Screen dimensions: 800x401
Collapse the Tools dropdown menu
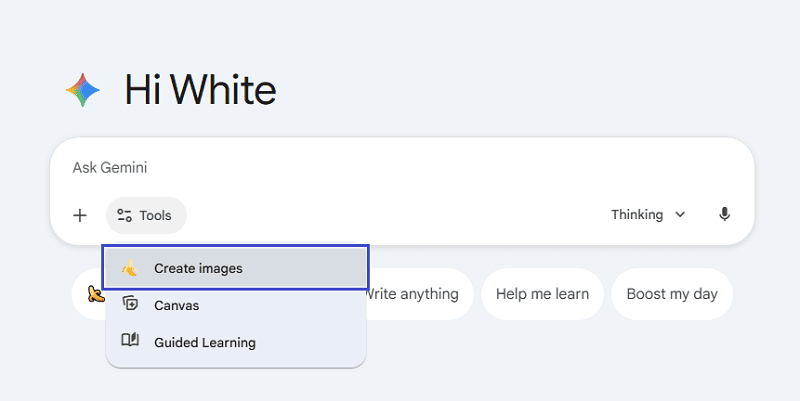[146, 215]
